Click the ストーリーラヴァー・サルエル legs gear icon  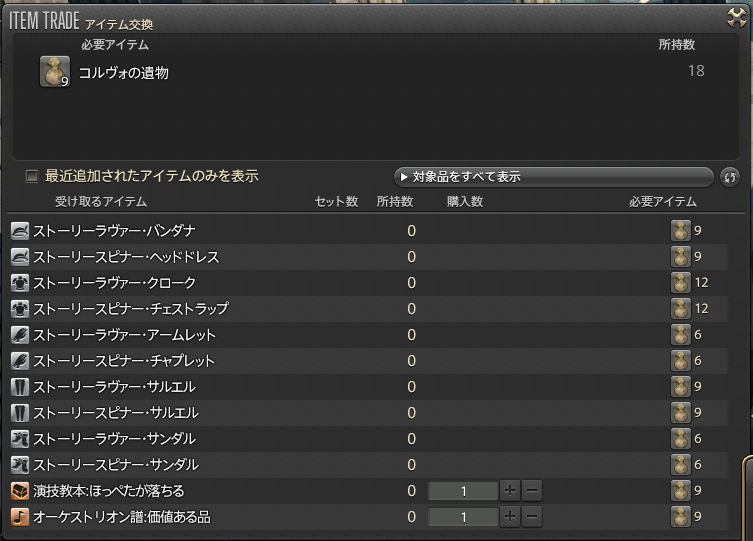[20, 387]
